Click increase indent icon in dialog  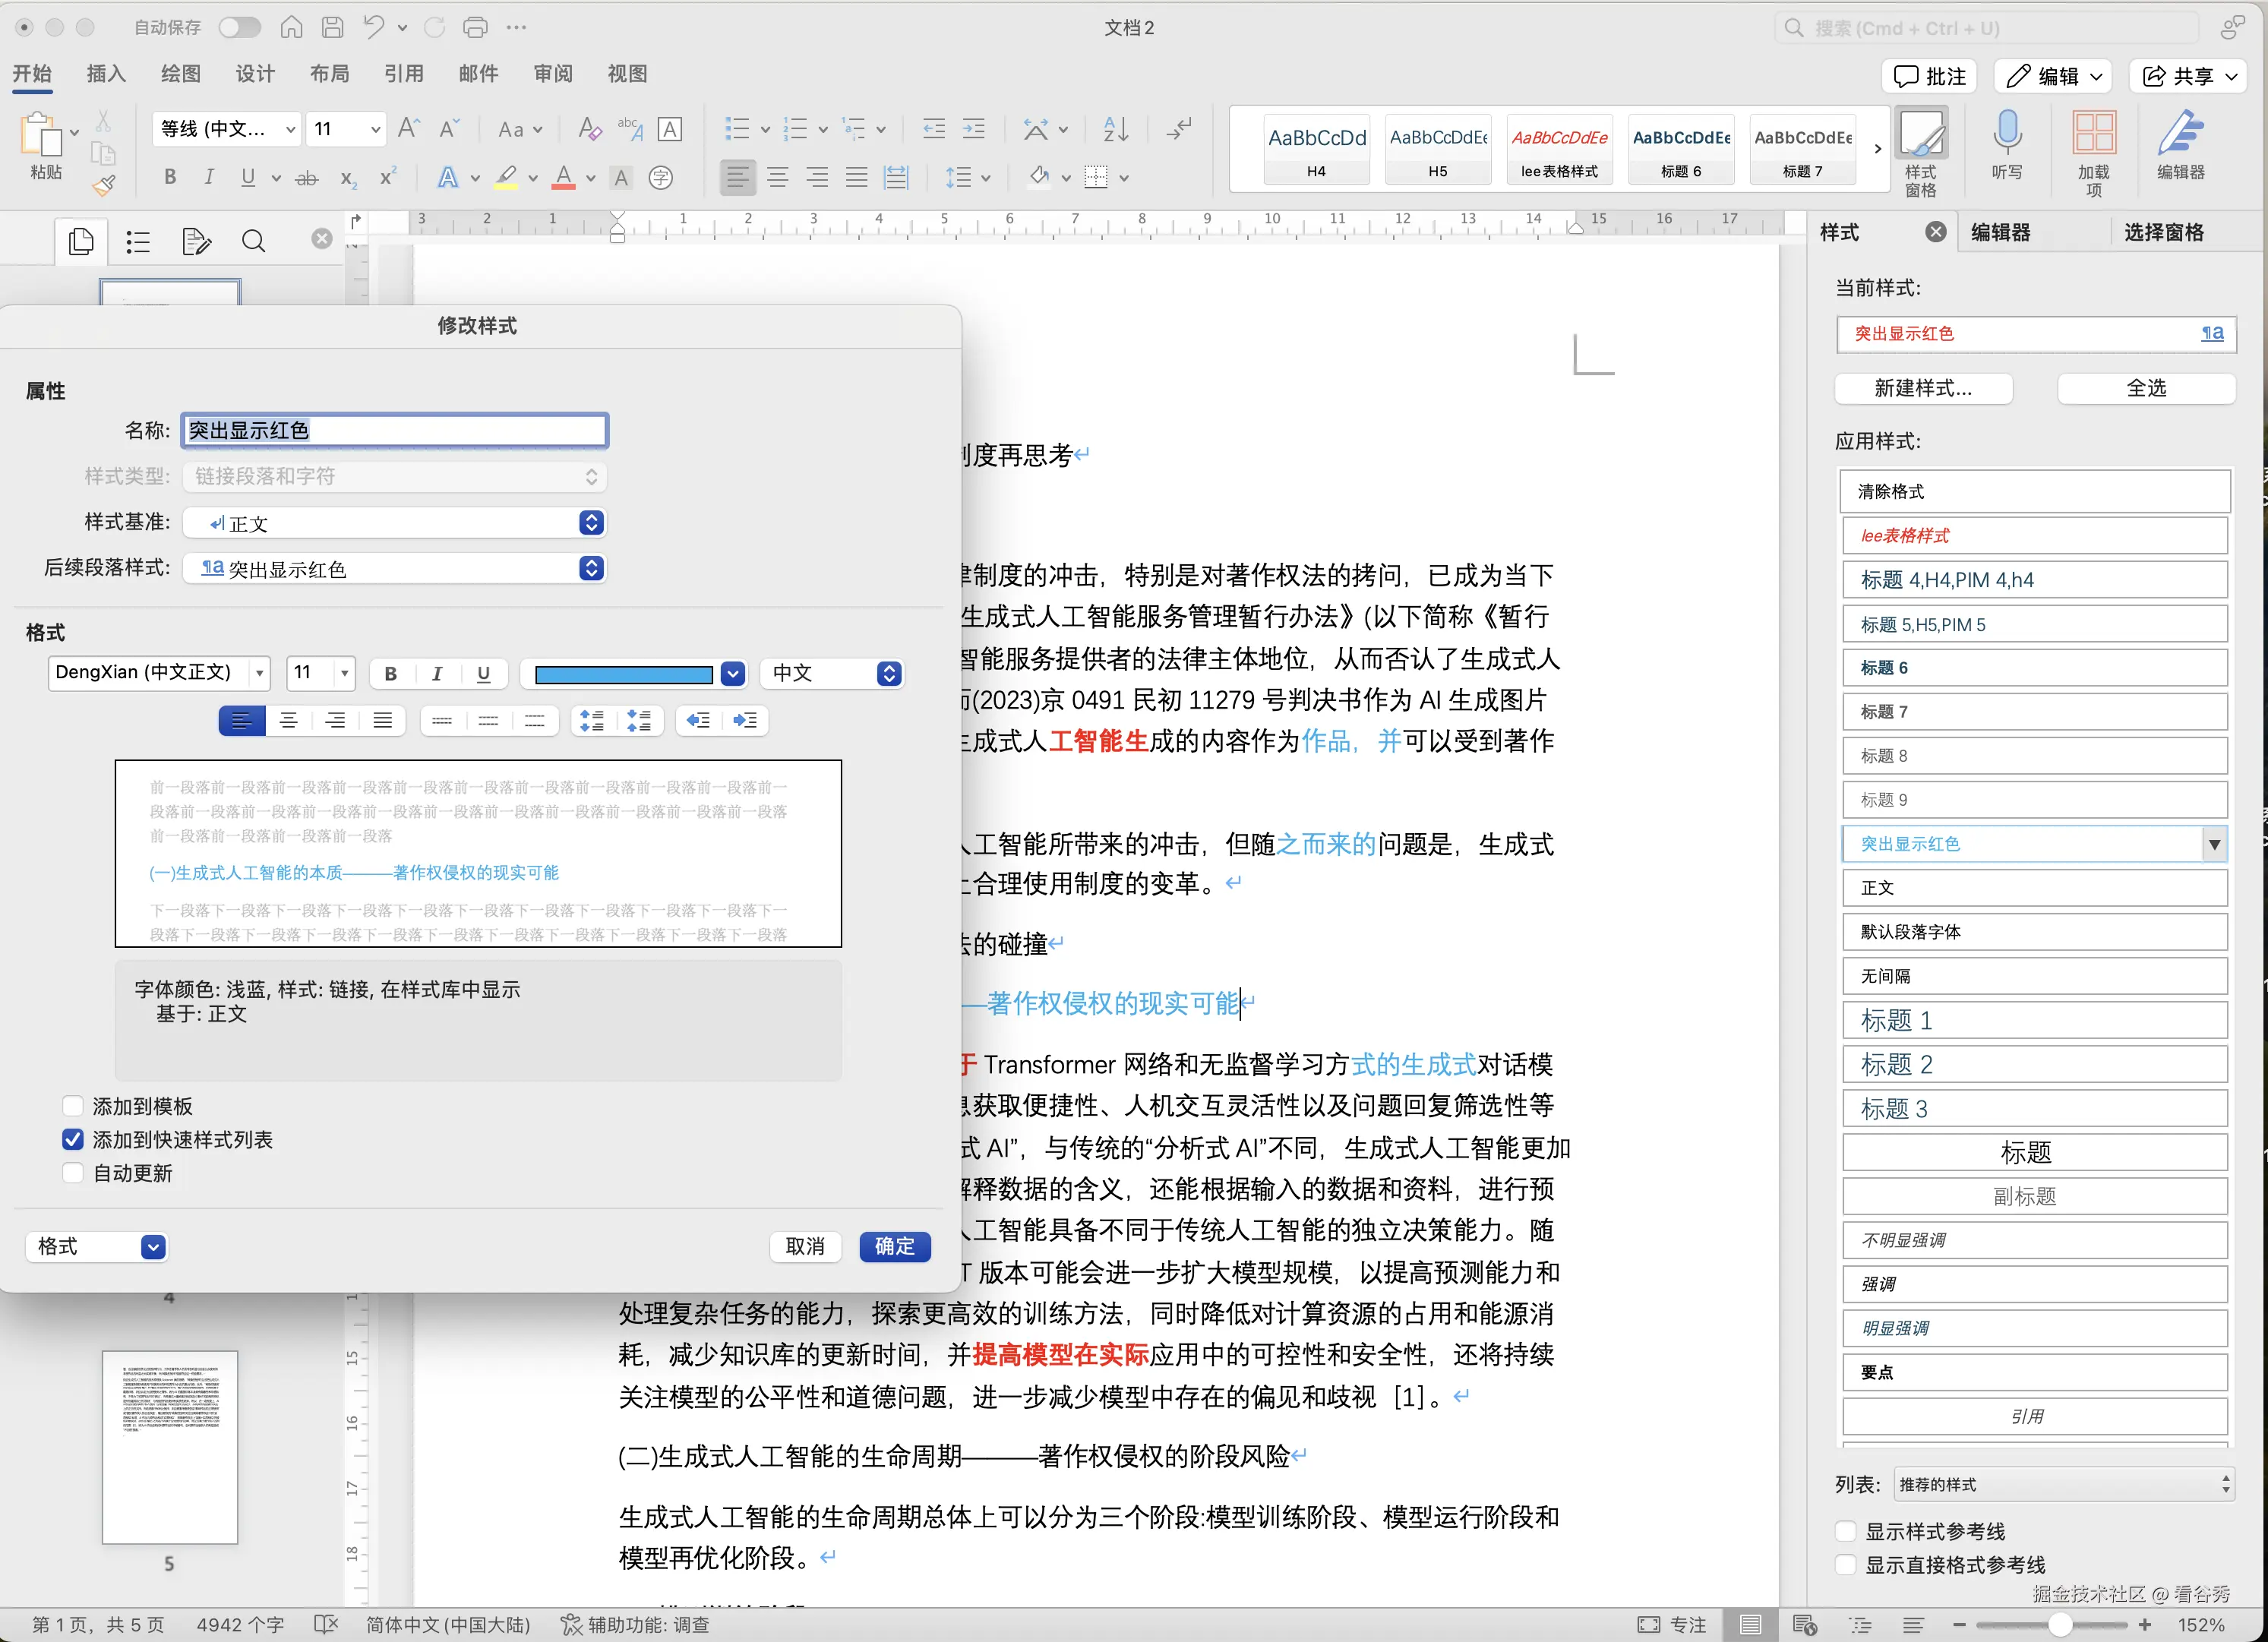[x=745, y=720]
